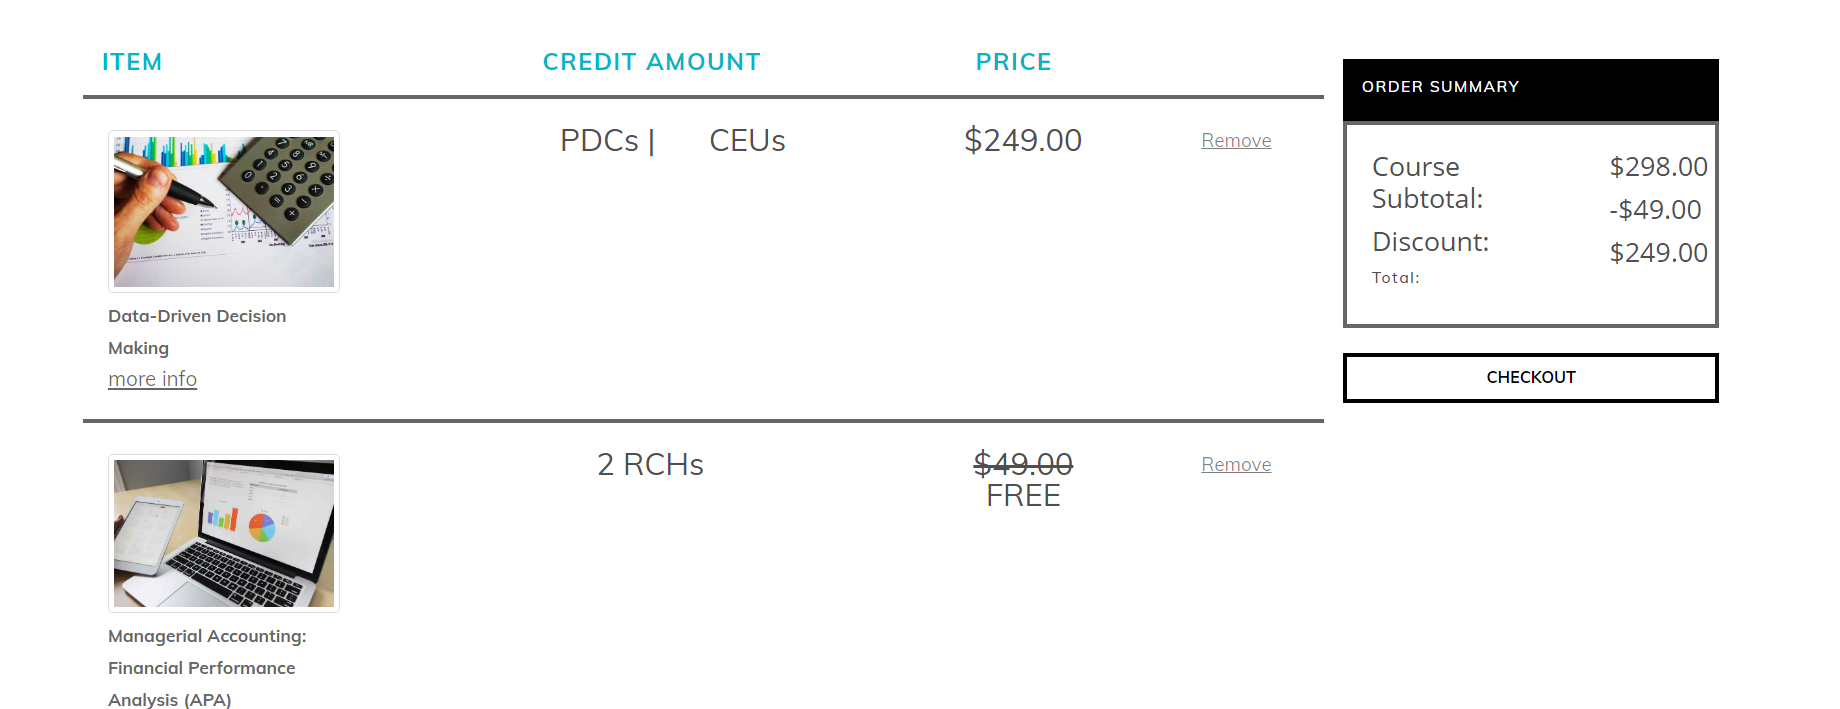Click the FREE price label
This screenshot has height=709, width=1840.
[x=1023, y=496]
